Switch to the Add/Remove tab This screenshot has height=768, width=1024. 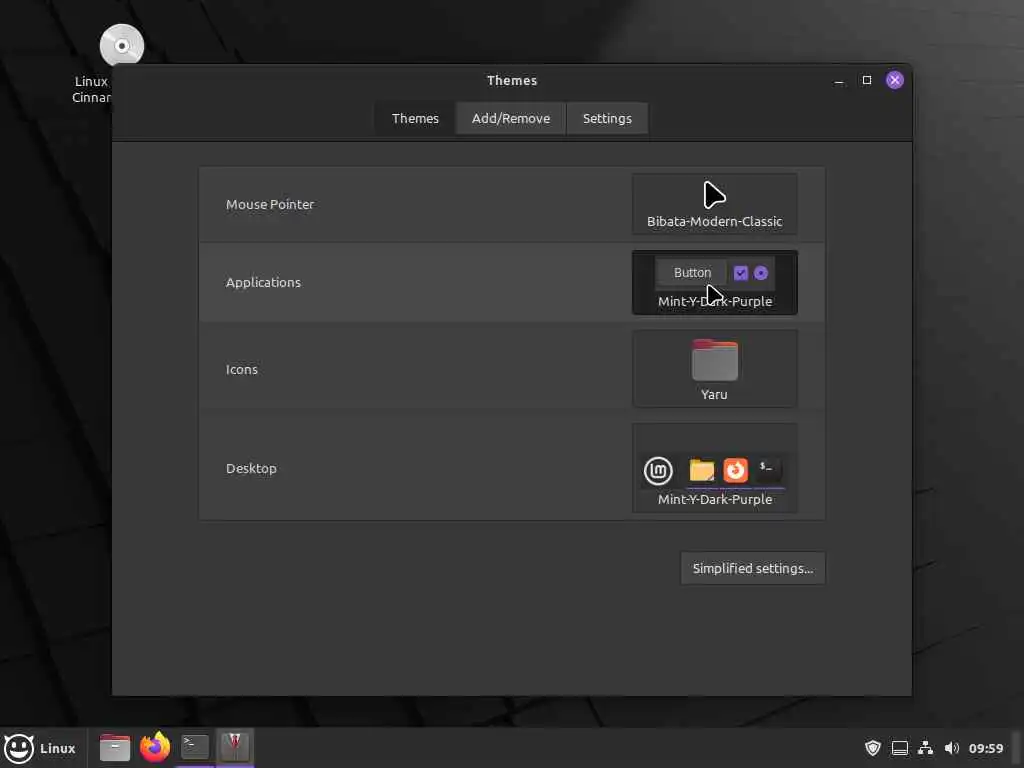click(511, 118)
